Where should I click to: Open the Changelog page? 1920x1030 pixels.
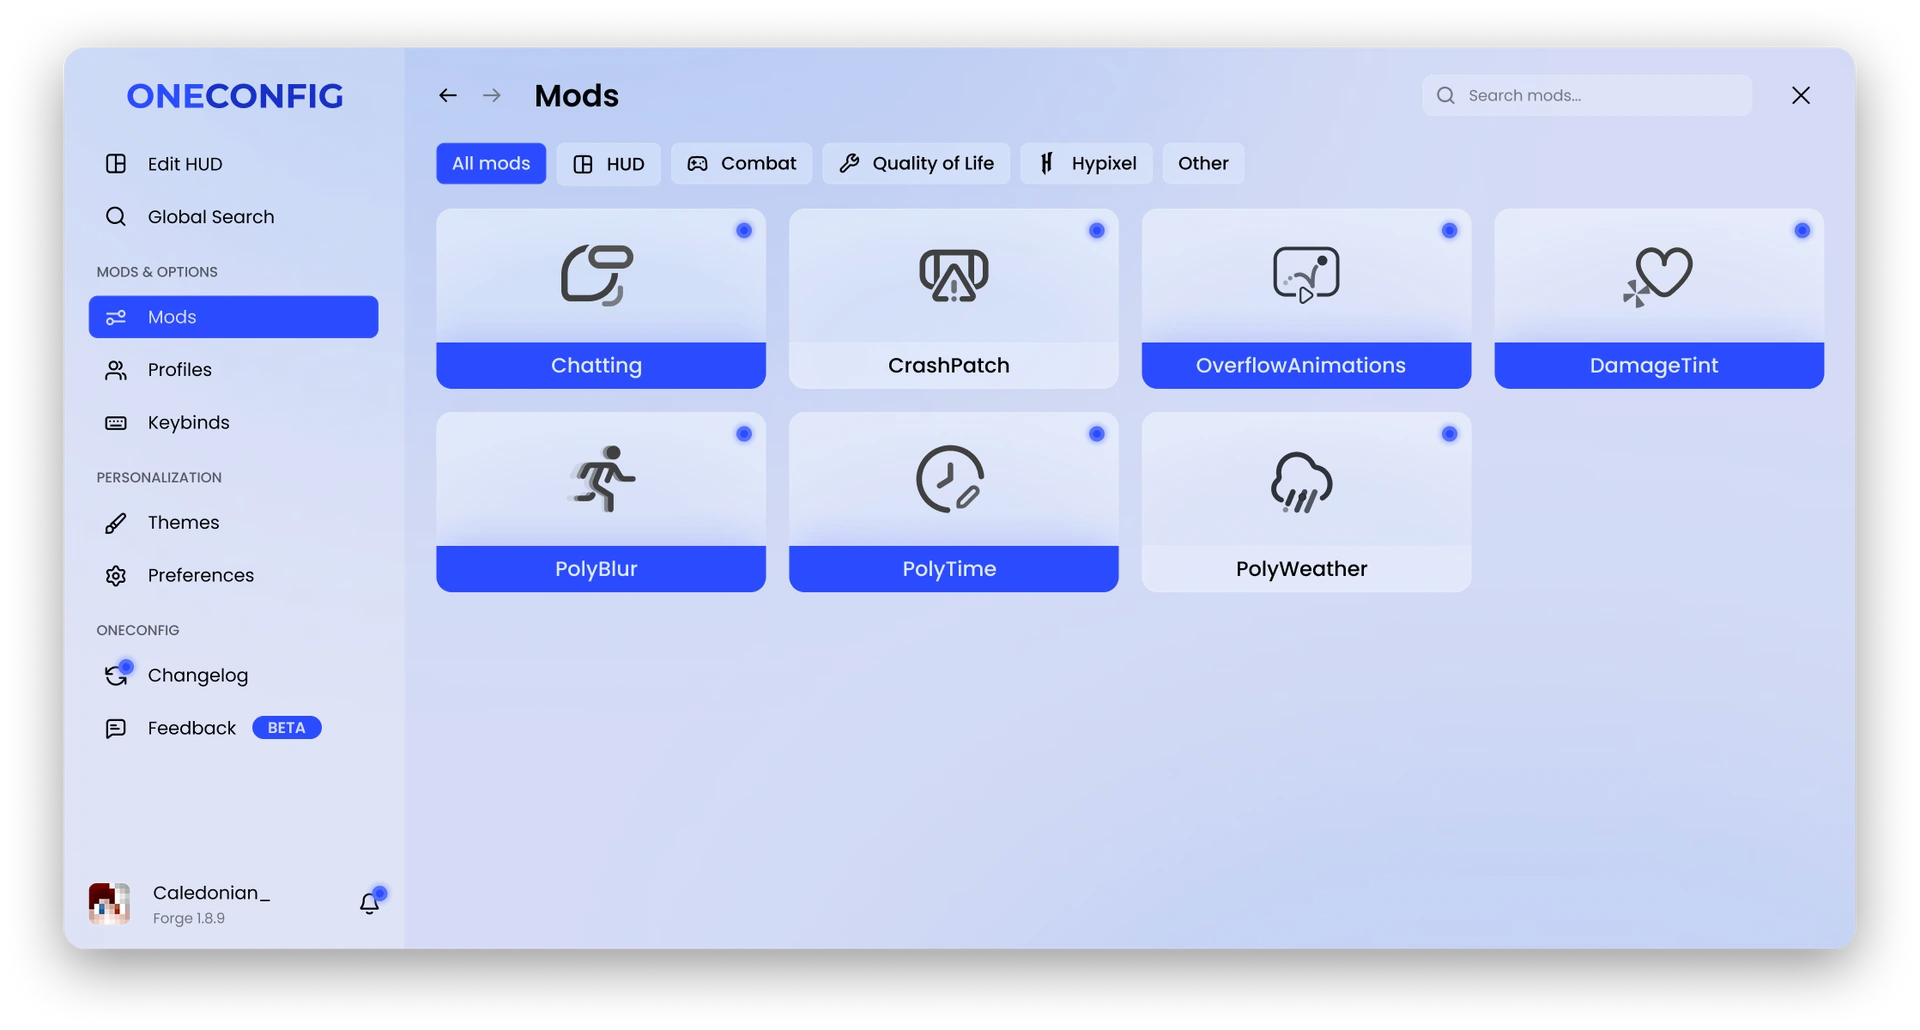point(233,676)
